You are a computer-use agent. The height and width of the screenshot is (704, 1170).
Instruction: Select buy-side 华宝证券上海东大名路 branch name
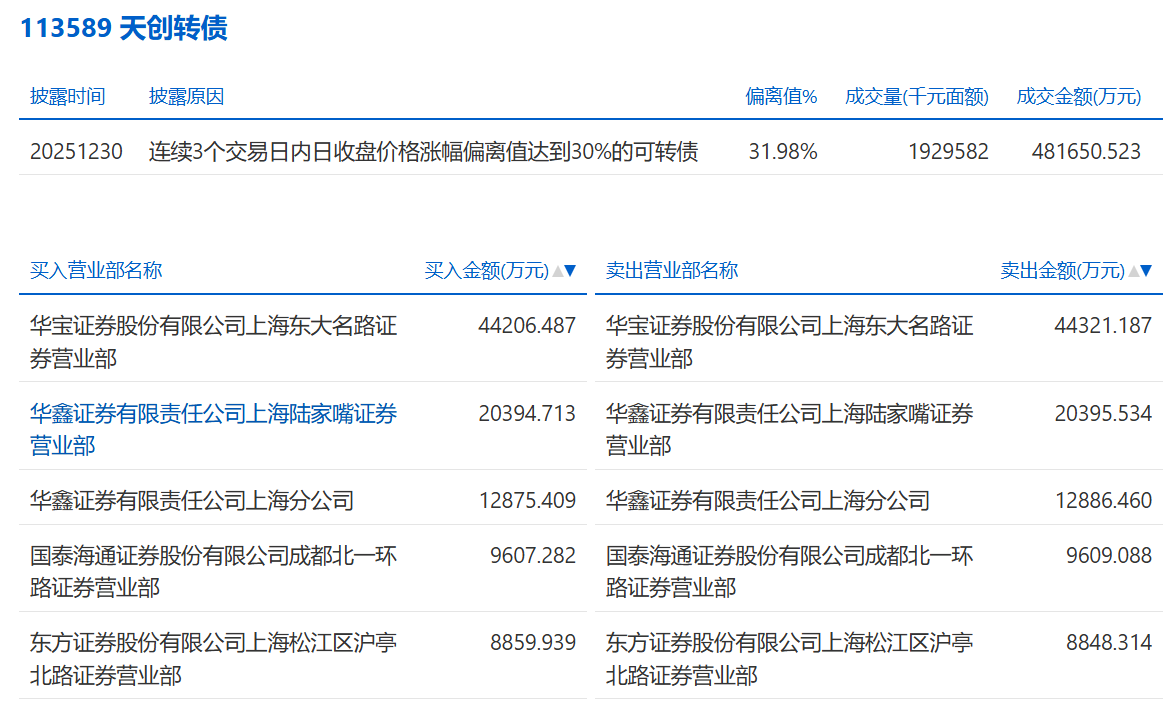pyautogui.click(x=213, y=342)
